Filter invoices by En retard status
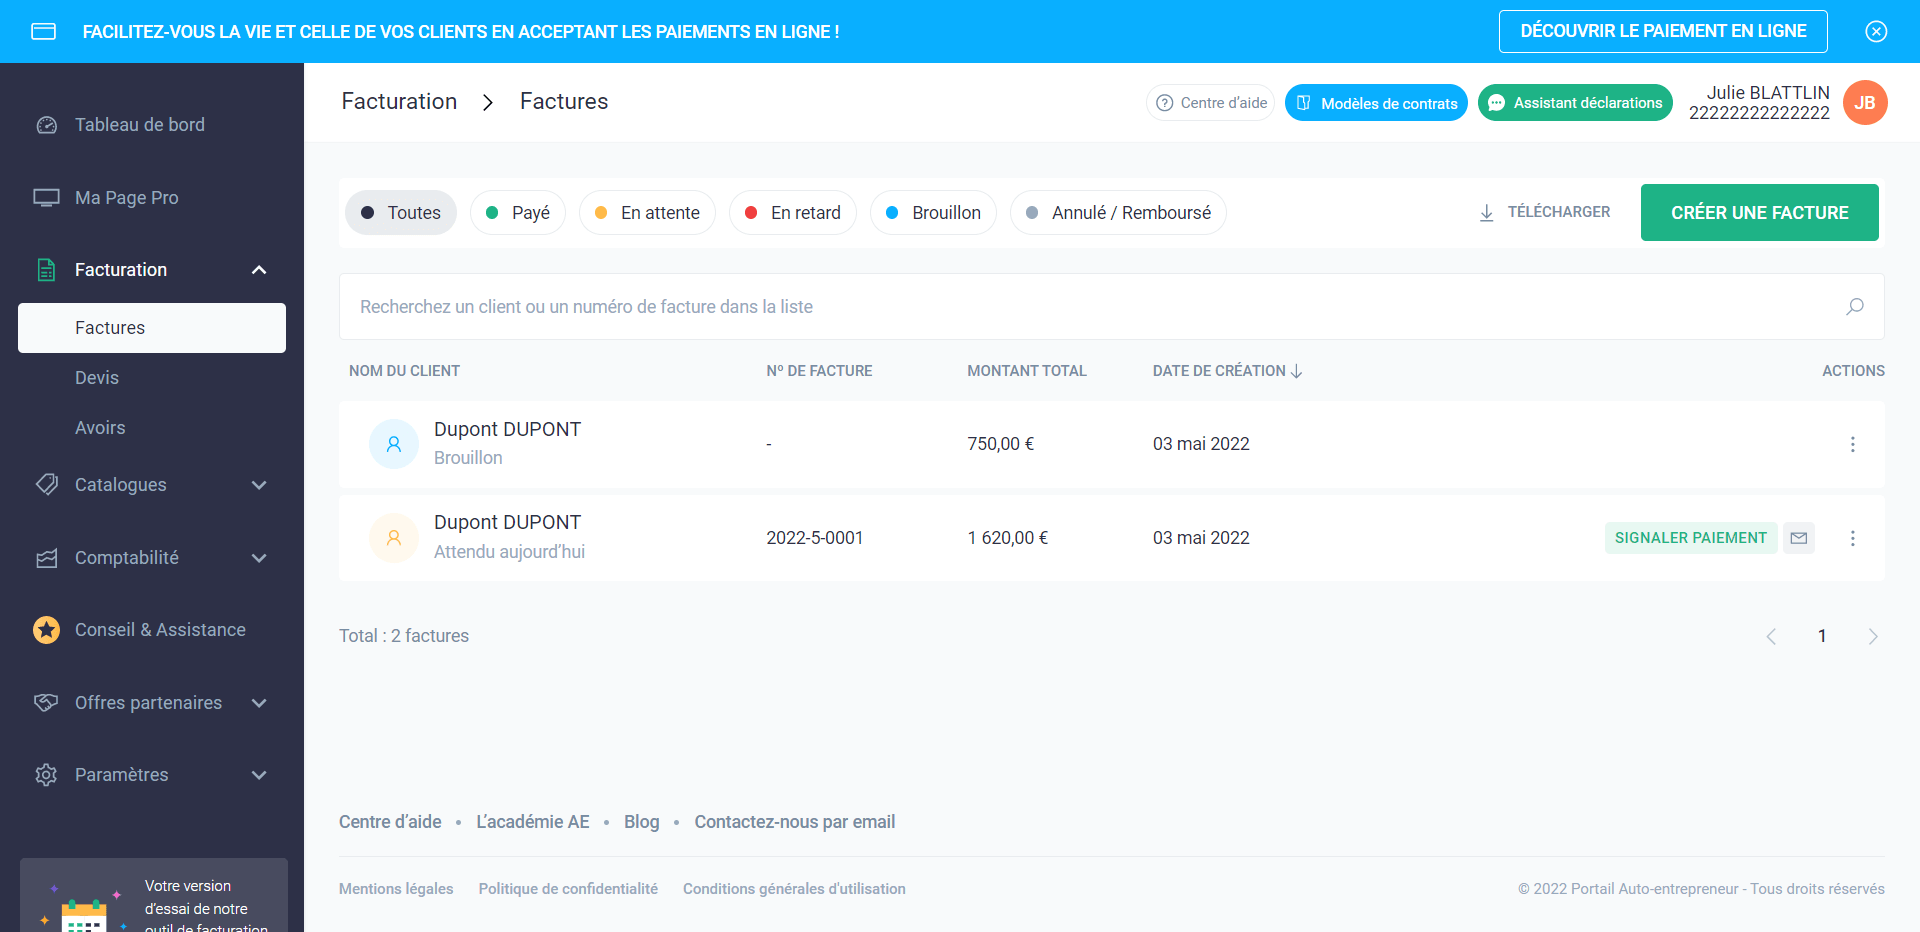Screen dimensions: 1920x932 click(x=792, y=213)
